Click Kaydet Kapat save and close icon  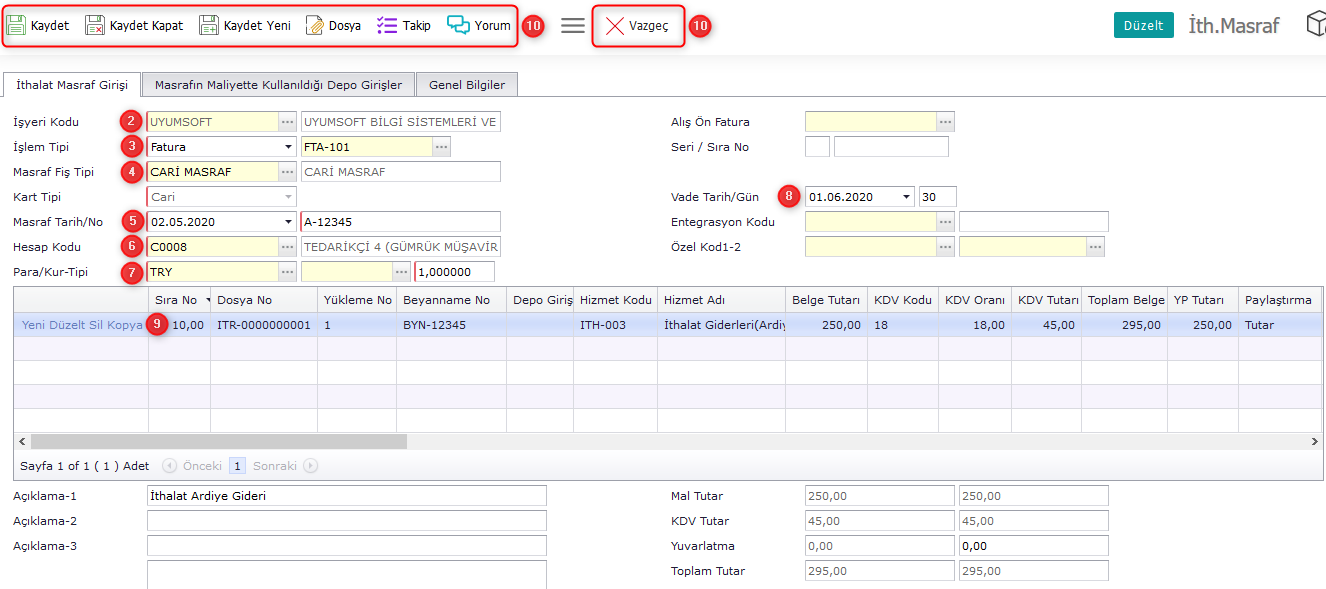95,26
